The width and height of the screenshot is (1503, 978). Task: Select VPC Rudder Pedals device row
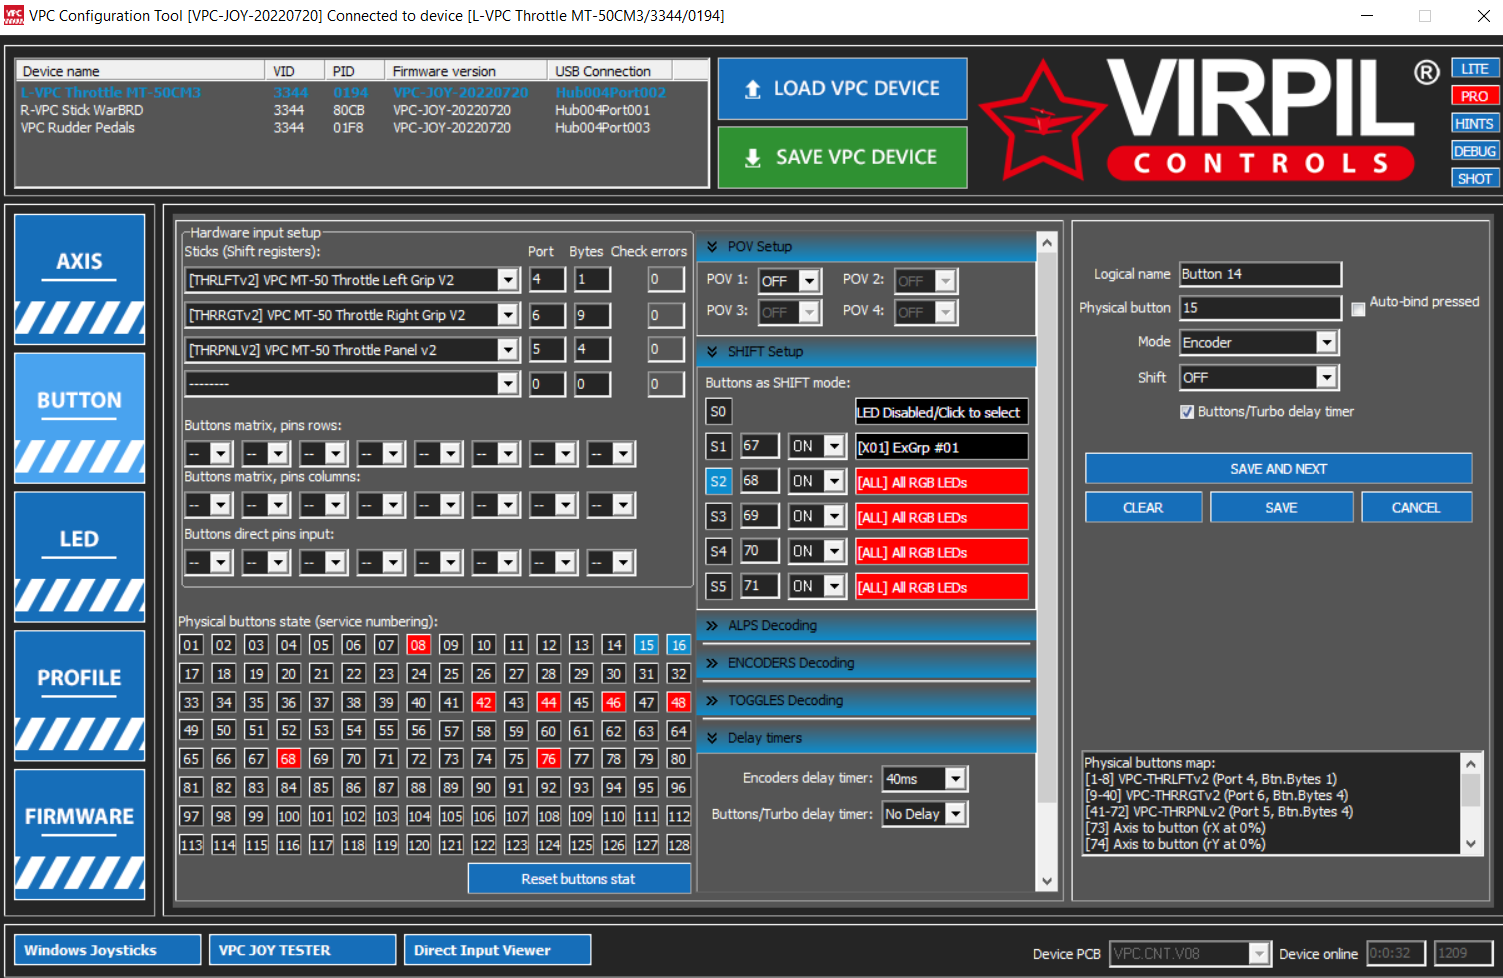(x=362, y=128)
